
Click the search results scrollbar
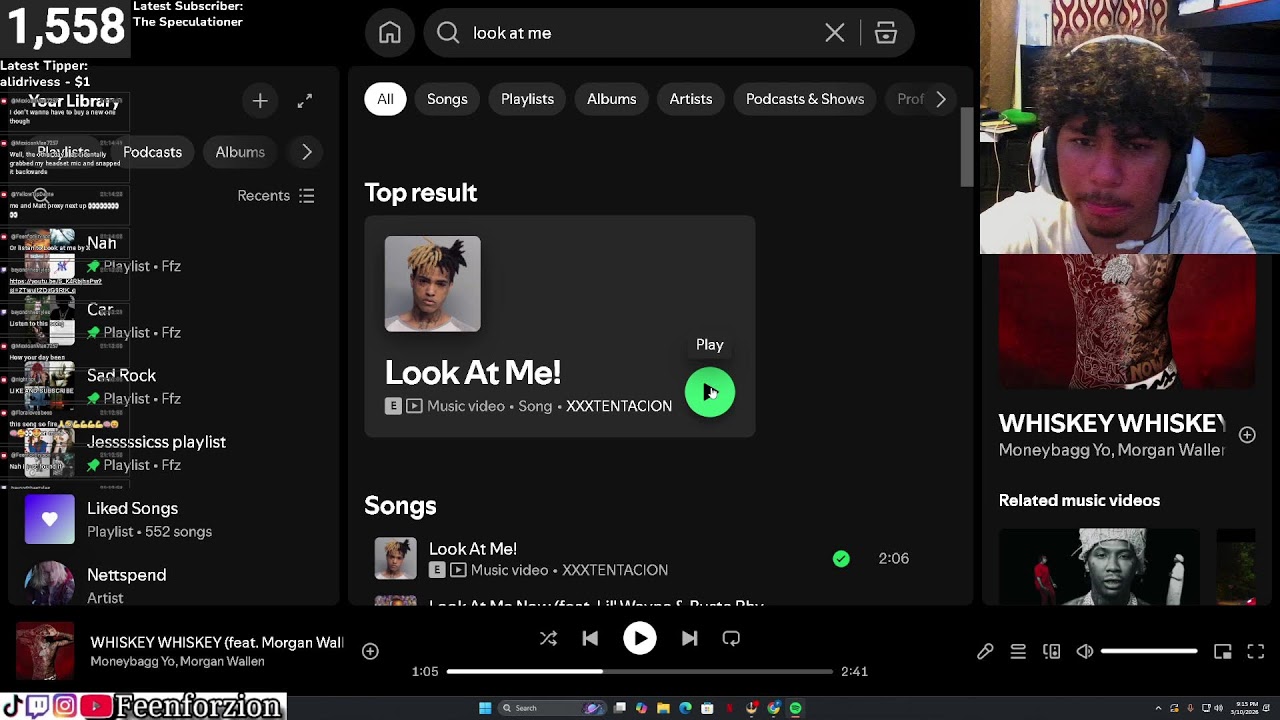pyautogui.click(x=967, y=146)
